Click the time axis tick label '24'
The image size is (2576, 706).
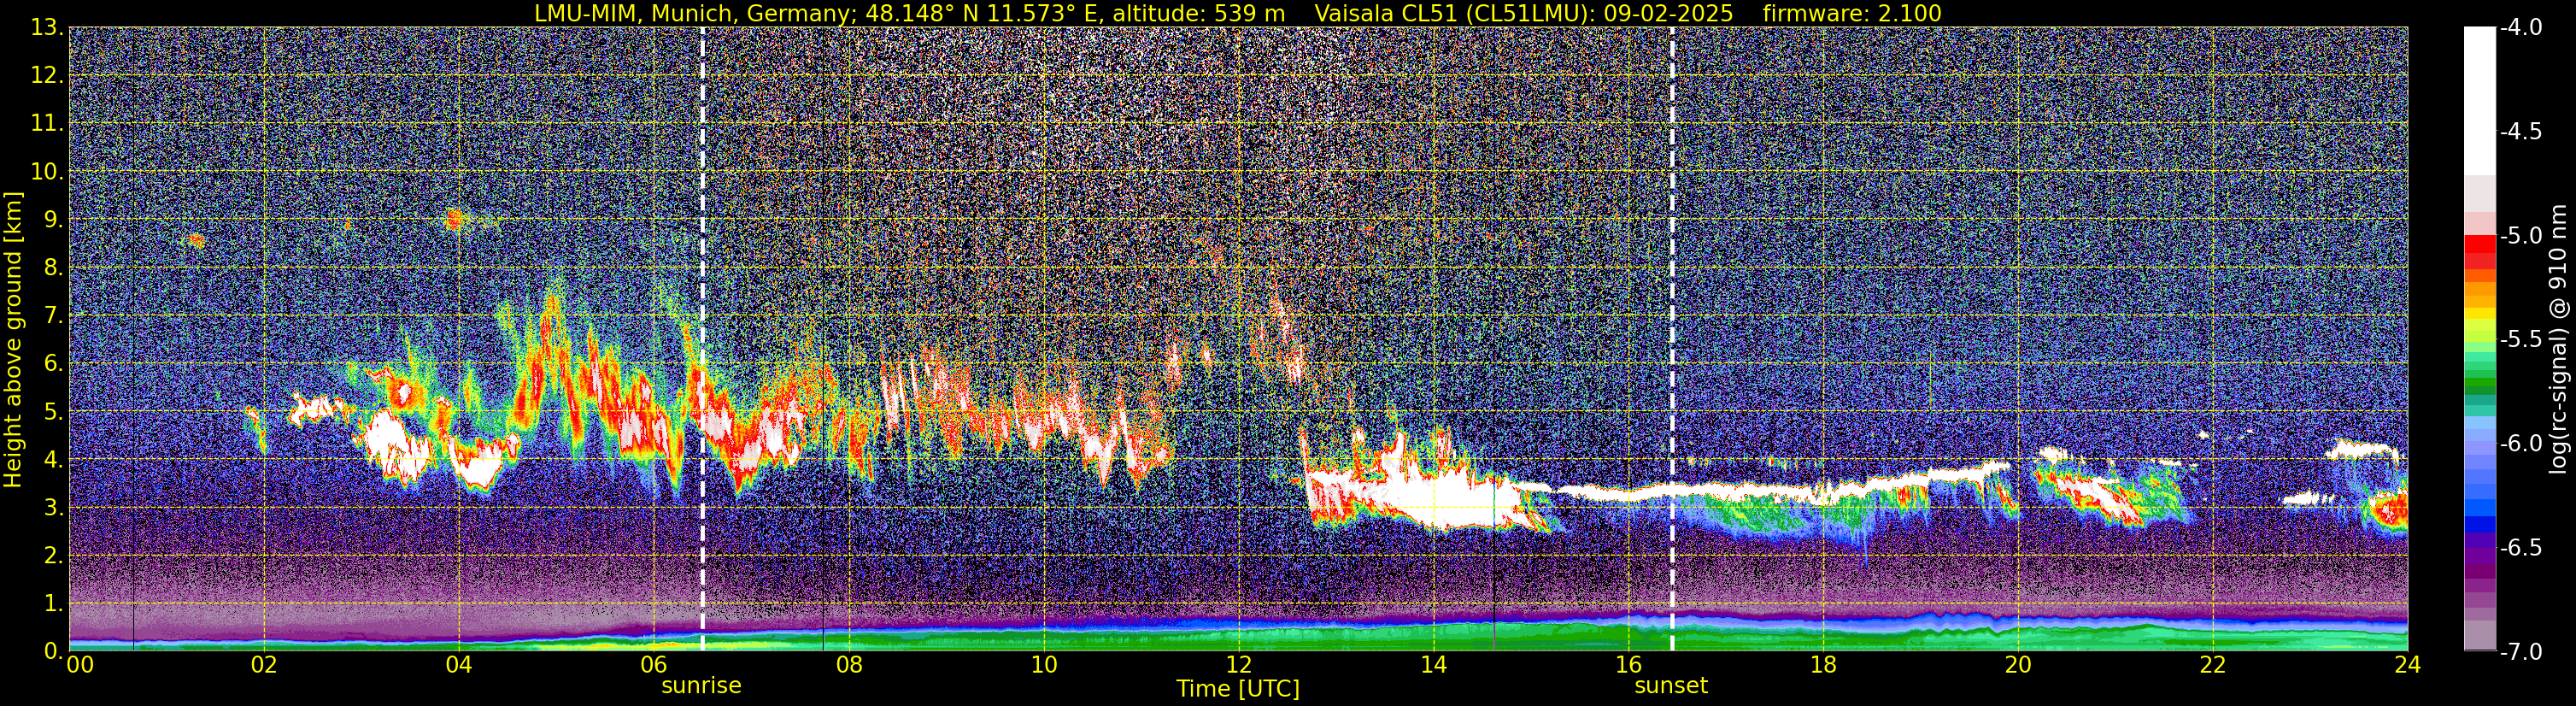point(2408,665)
